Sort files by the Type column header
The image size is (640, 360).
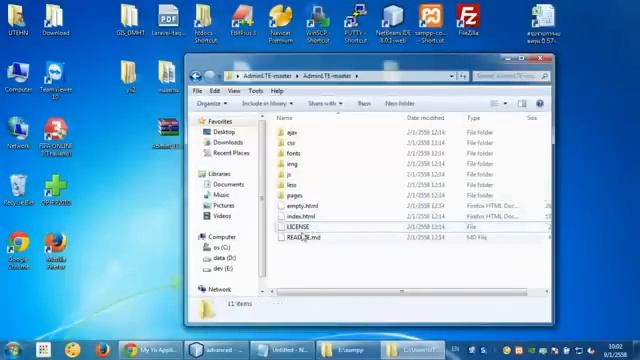[x=473, y=118]
